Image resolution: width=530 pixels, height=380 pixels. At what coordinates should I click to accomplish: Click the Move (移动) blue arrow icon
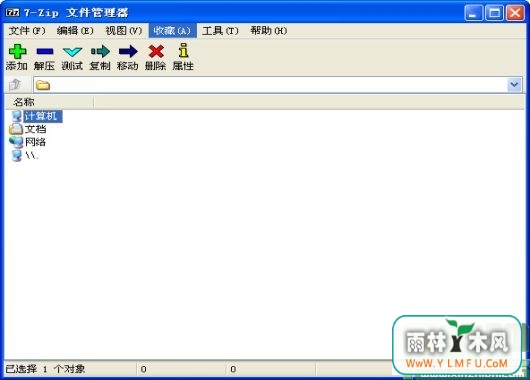(x=128, y=51)
